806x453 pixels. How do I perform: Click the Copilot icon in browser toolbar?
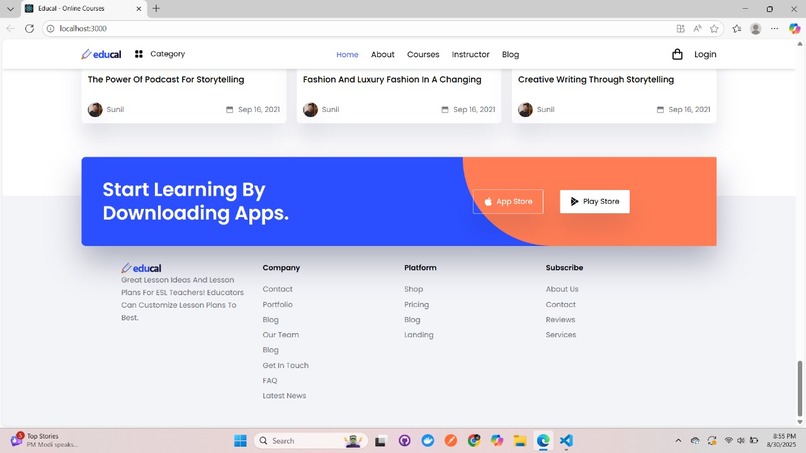tap(794, 29)
